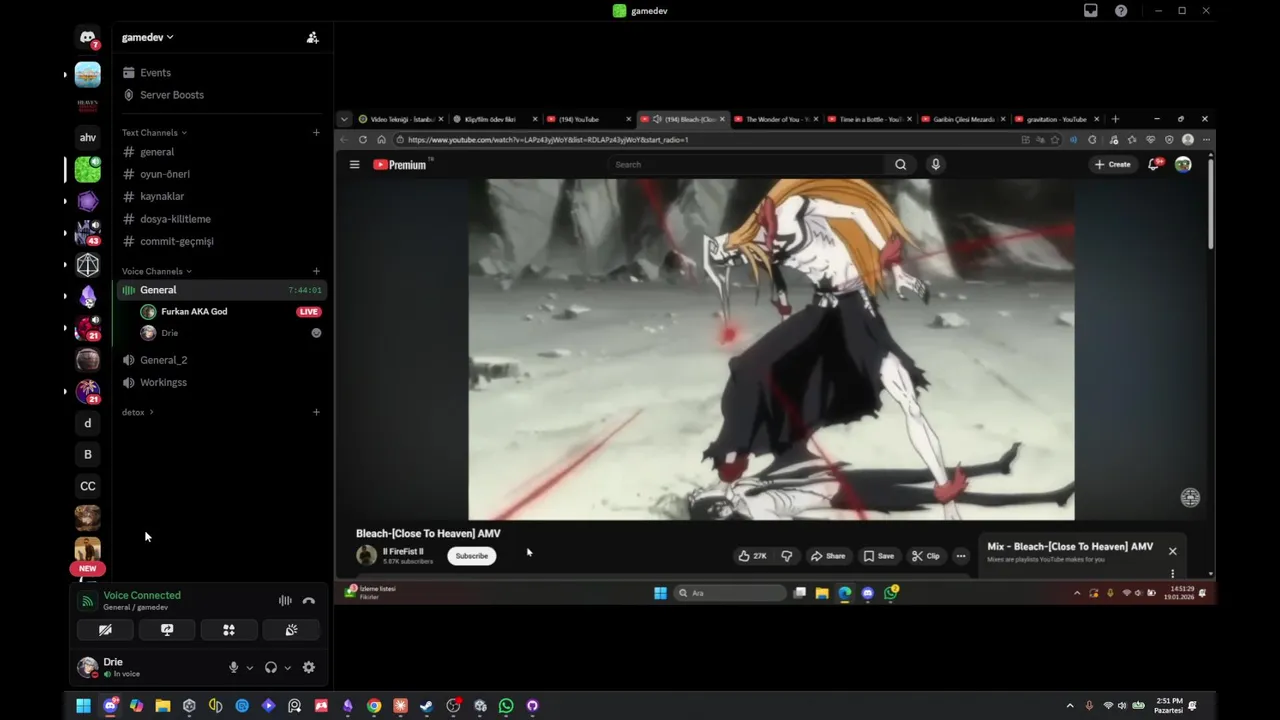1280x720 pixels.
Task: Open microphone input options dropdown
Action: (250, 668)
